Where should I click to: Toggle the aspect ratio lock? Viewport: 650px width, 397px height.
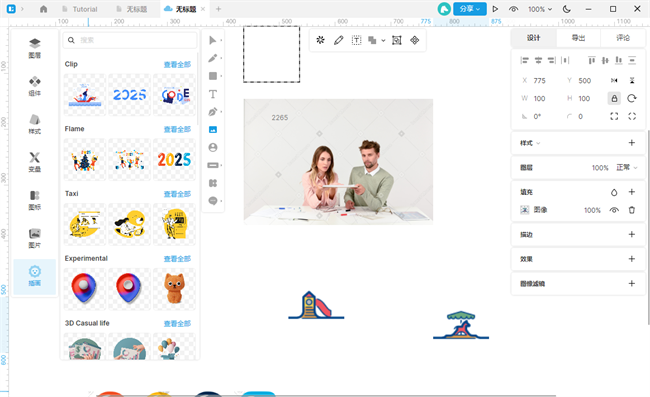click(x=614, y=98)
